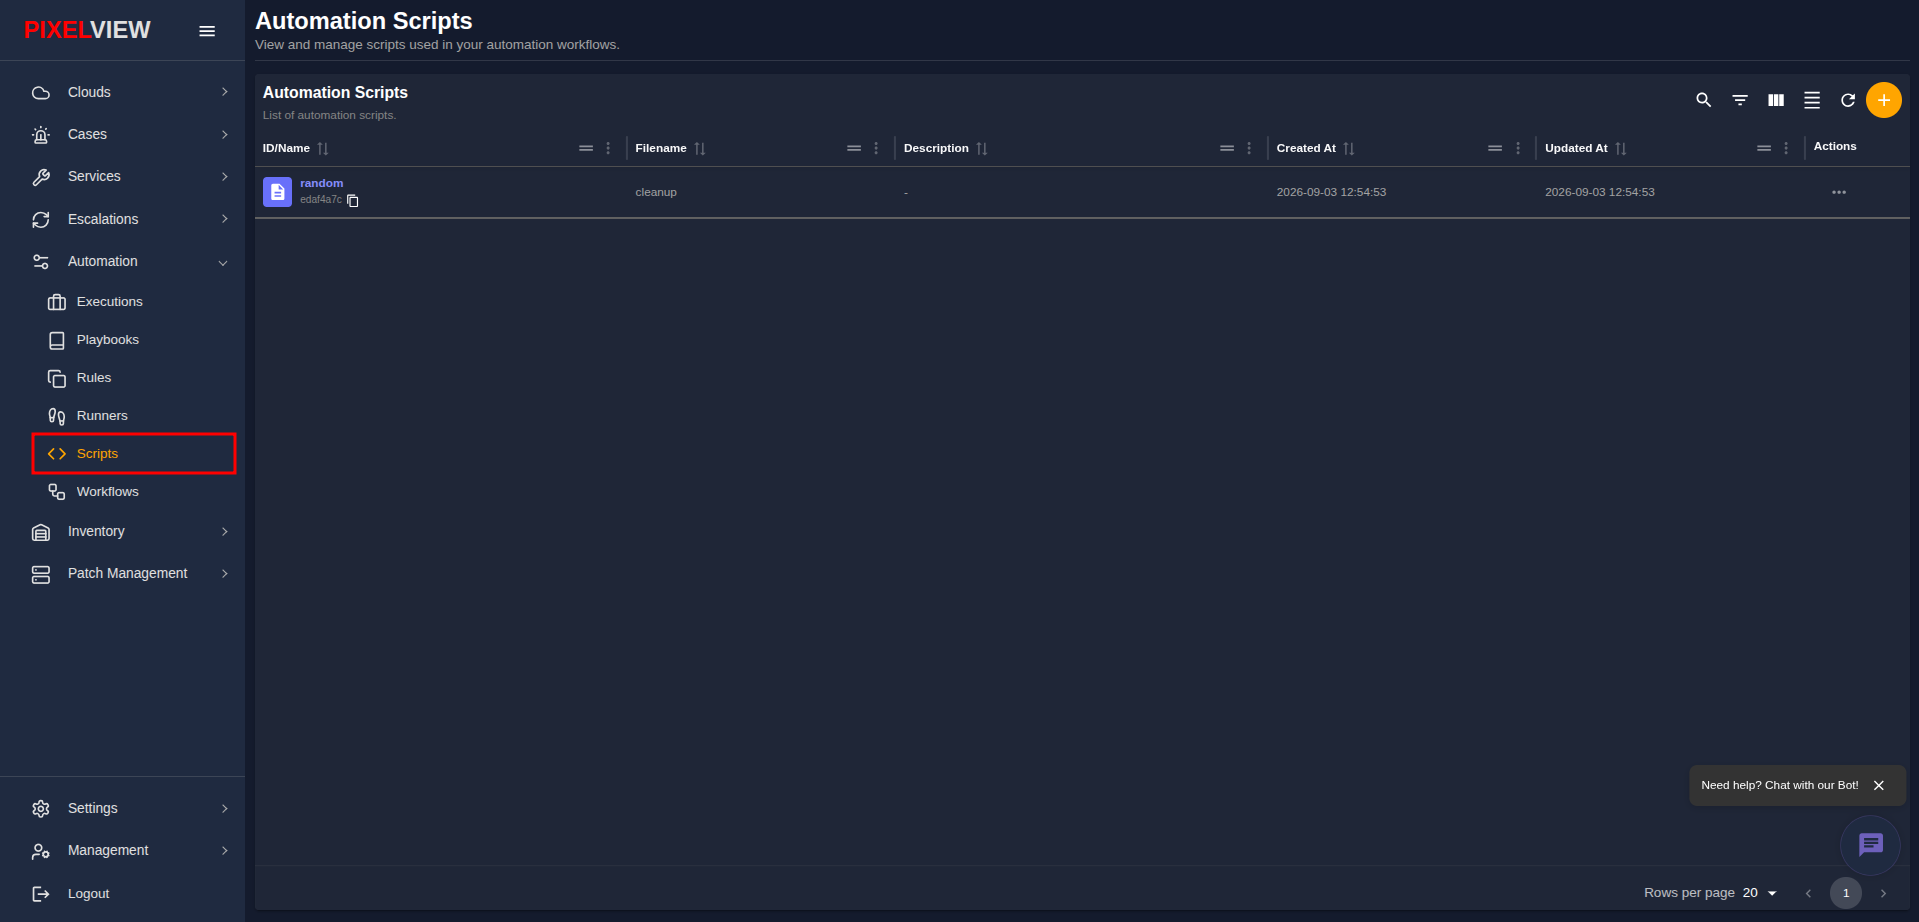Open rows per page dropdown
1919x922 pixels.
coord(1760,893)
